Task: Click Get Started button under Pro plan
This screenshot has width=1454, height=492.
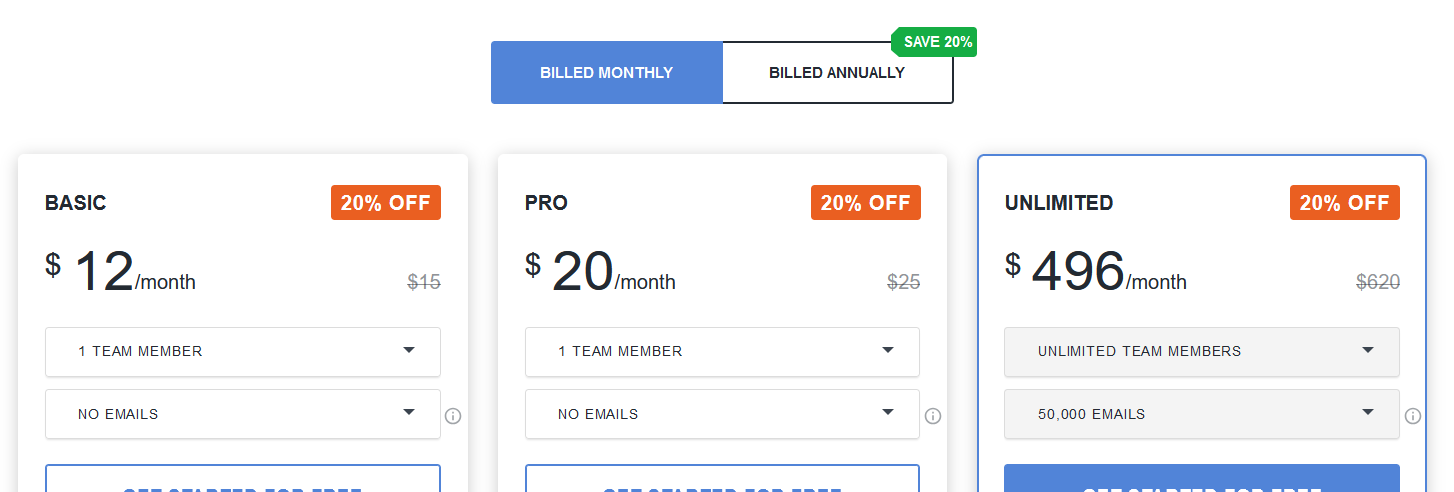Action: (x=722, y=480)
